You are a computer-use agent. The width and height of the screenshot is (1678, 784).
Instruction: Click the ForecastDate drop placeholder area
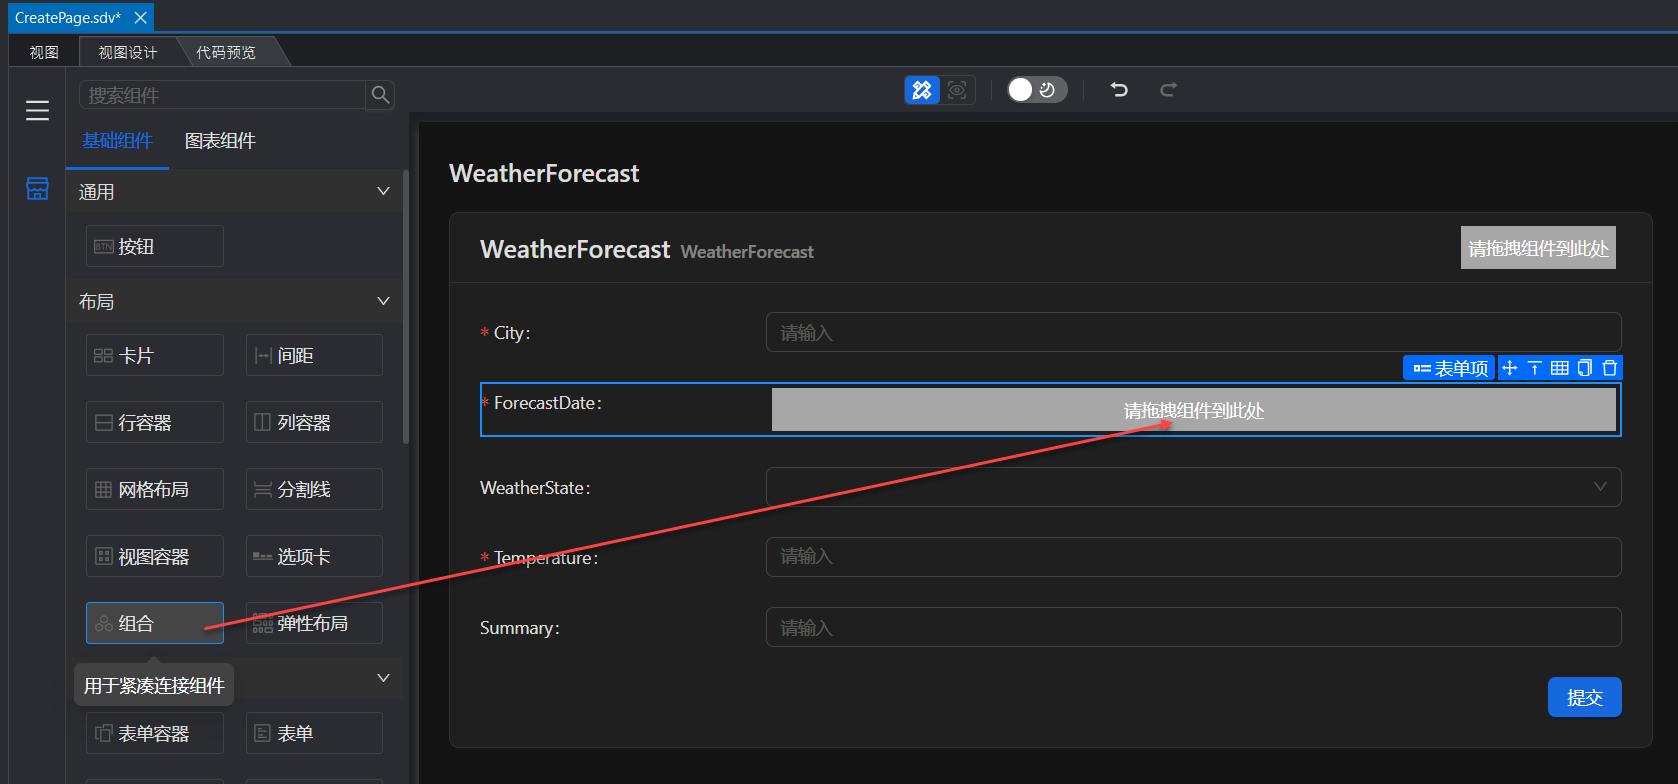(x=1193, y=410)
